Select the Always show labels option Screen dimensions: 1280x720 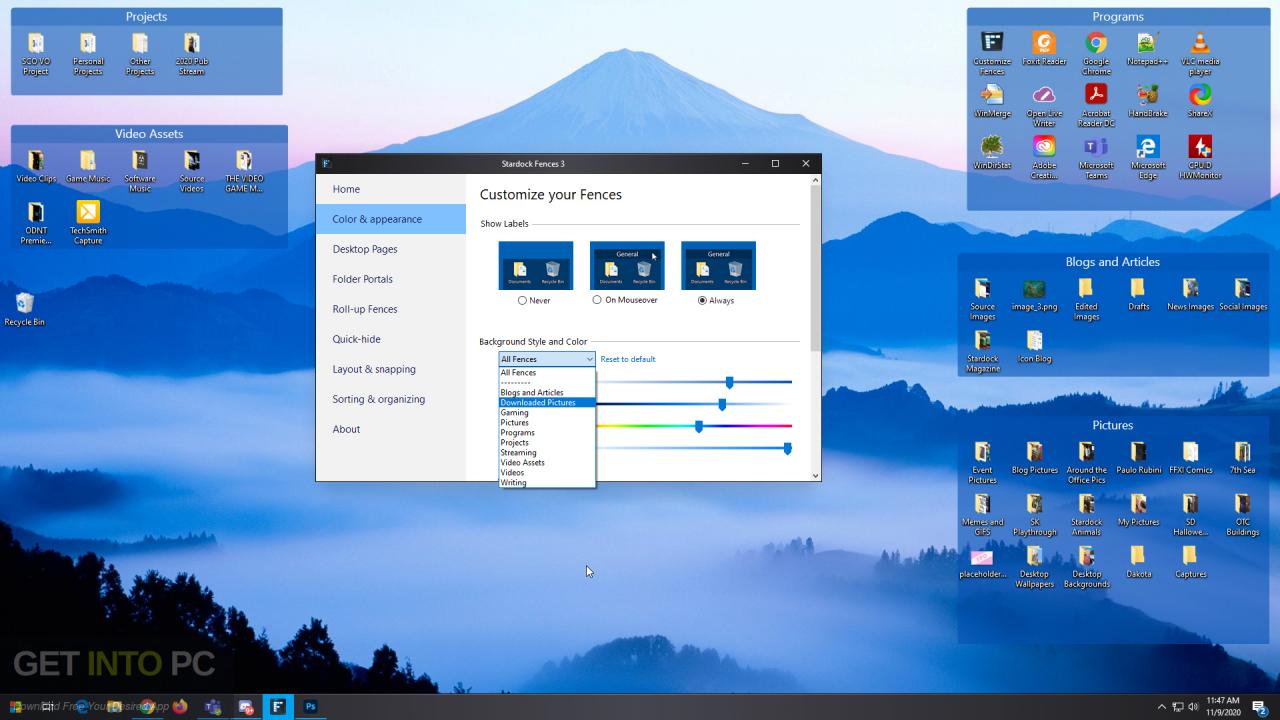tap(716, 300)
